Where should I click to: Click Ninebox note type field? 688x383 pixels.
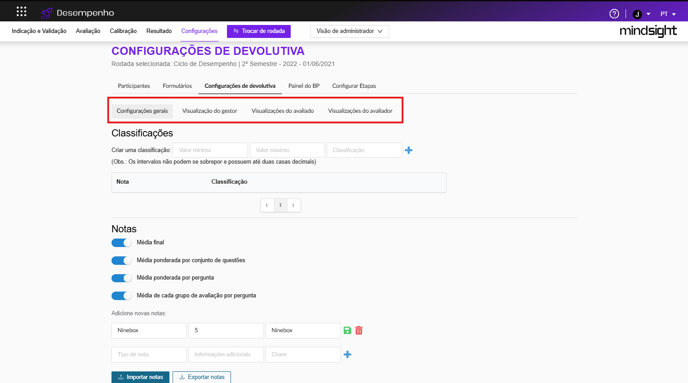149,330
